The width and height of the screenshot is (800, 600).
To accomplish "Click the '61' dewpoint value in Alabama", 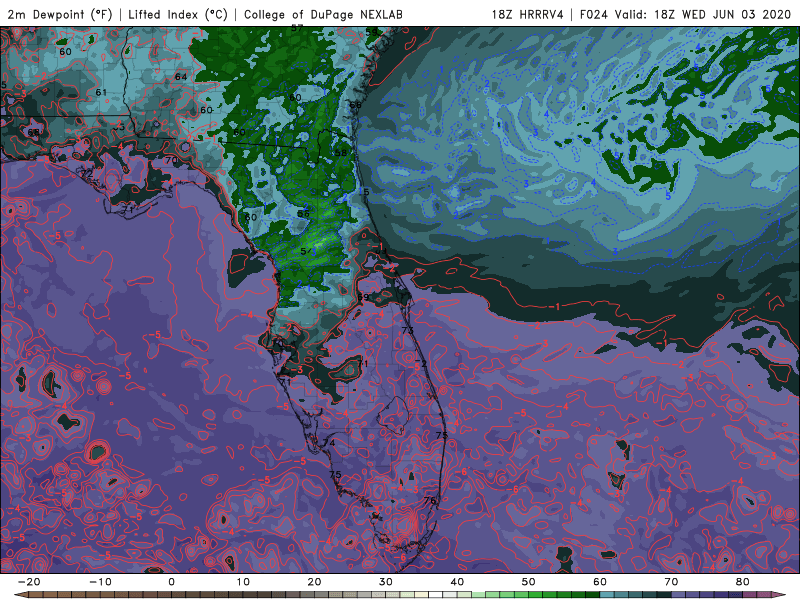I will tap(101, 92).
